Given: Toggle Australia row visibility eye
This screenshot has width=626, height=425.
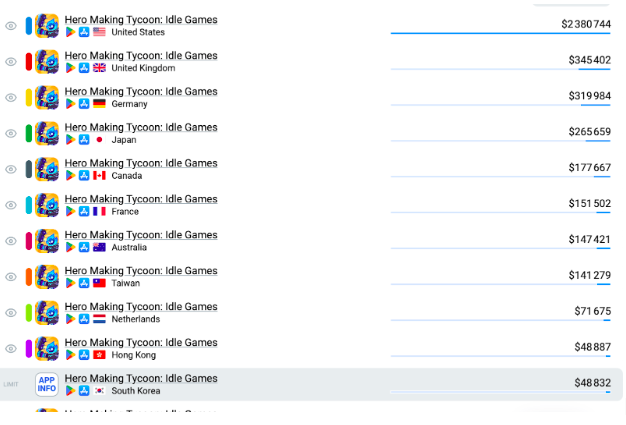Looking at the screenshot, I should click(x=11, y=241).
